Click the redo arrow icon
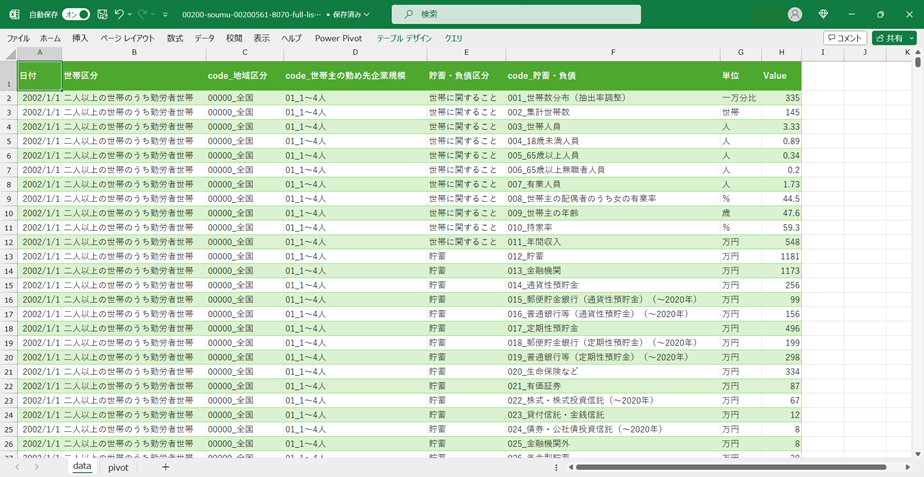Screen dimensions: 924x477 142,15
